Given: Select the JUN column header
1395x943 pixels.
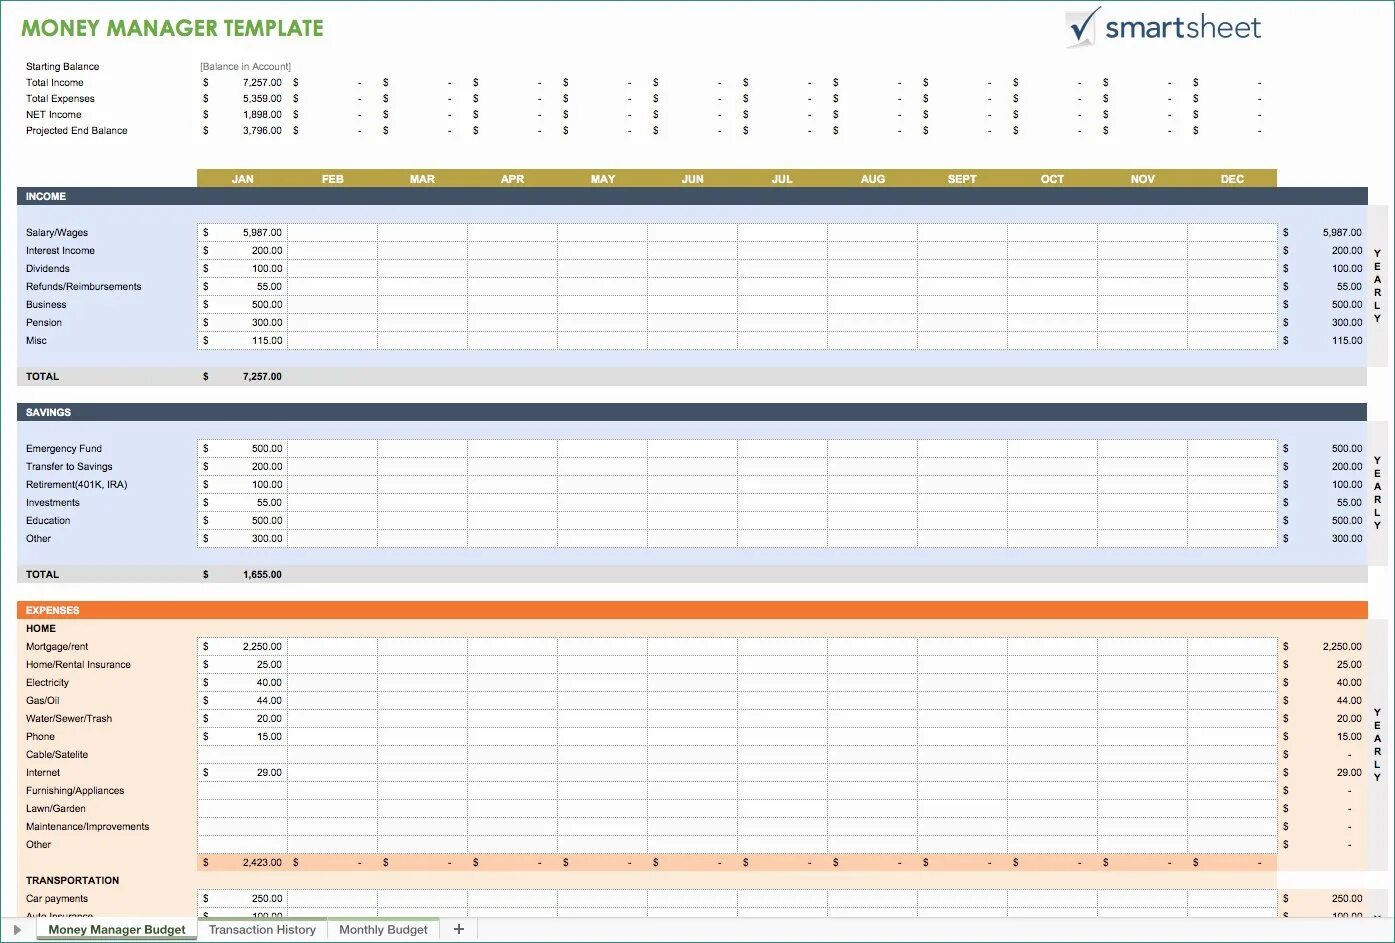Looking at the screenshot, I should coord(693,179).
